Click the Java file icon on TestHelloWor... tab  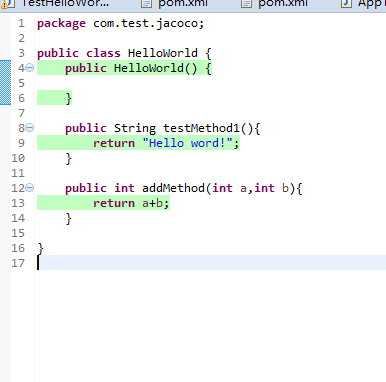tap(8, 4)
